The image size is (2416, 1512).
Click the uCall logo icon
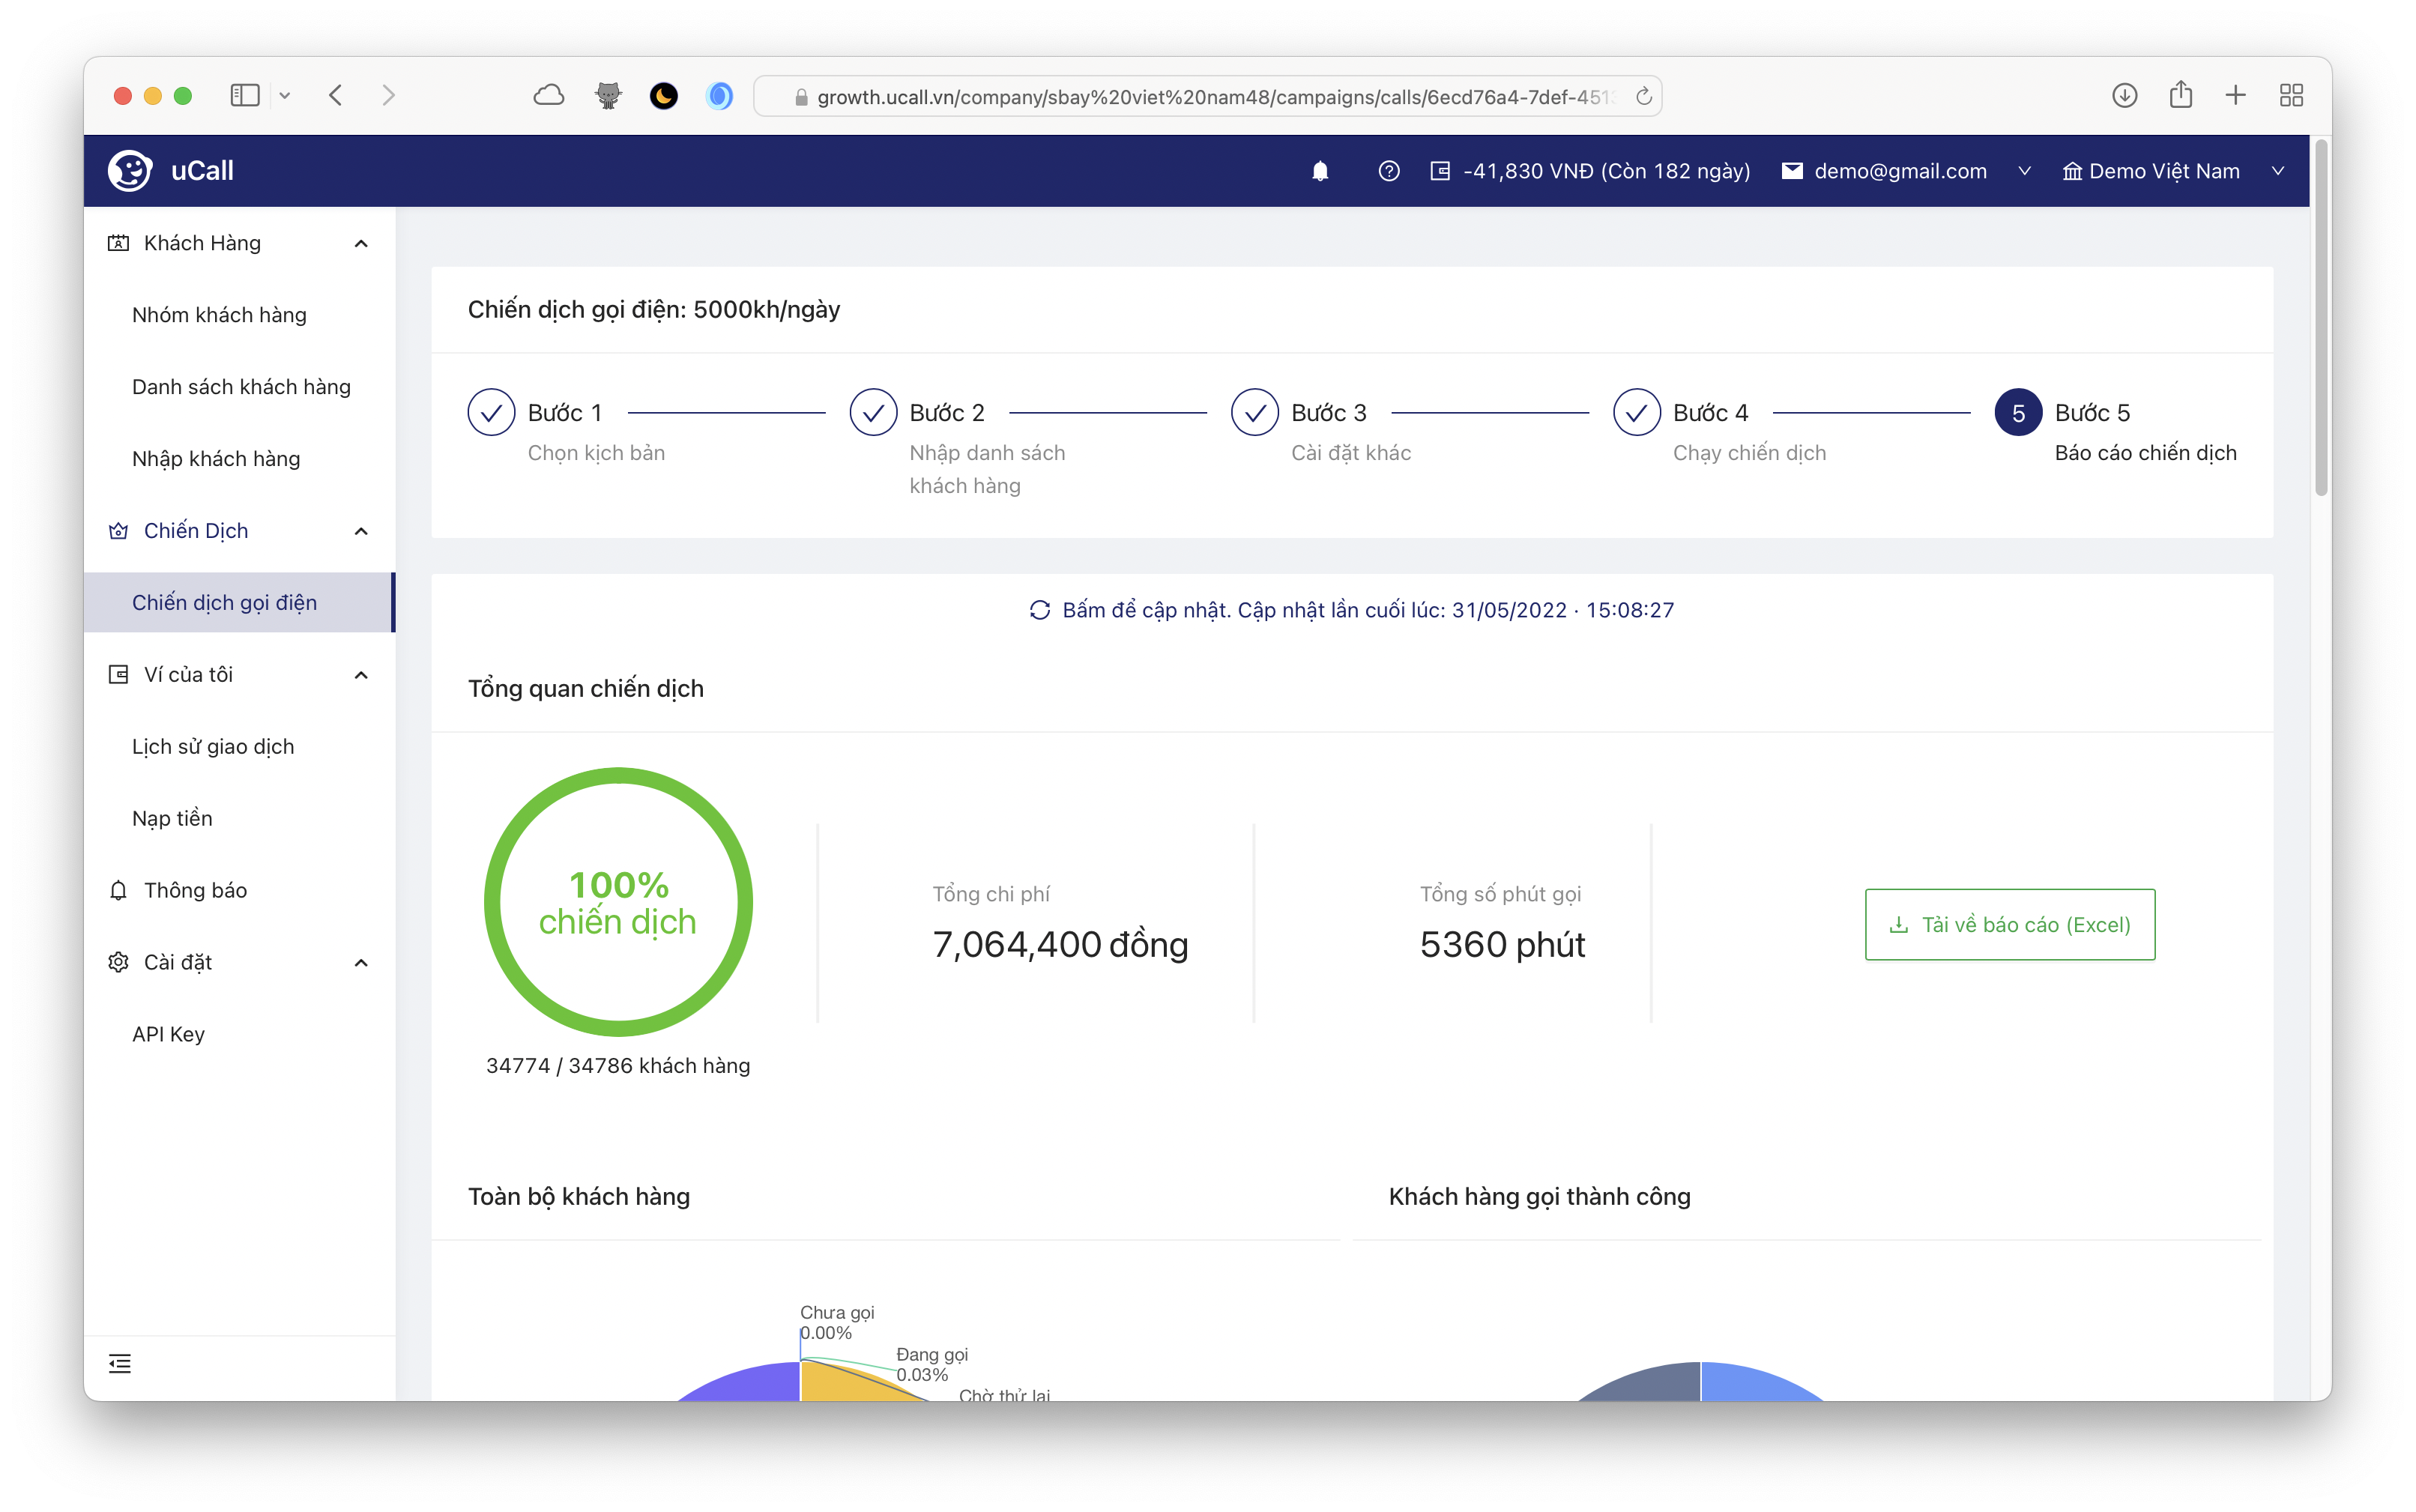[130, 171]
